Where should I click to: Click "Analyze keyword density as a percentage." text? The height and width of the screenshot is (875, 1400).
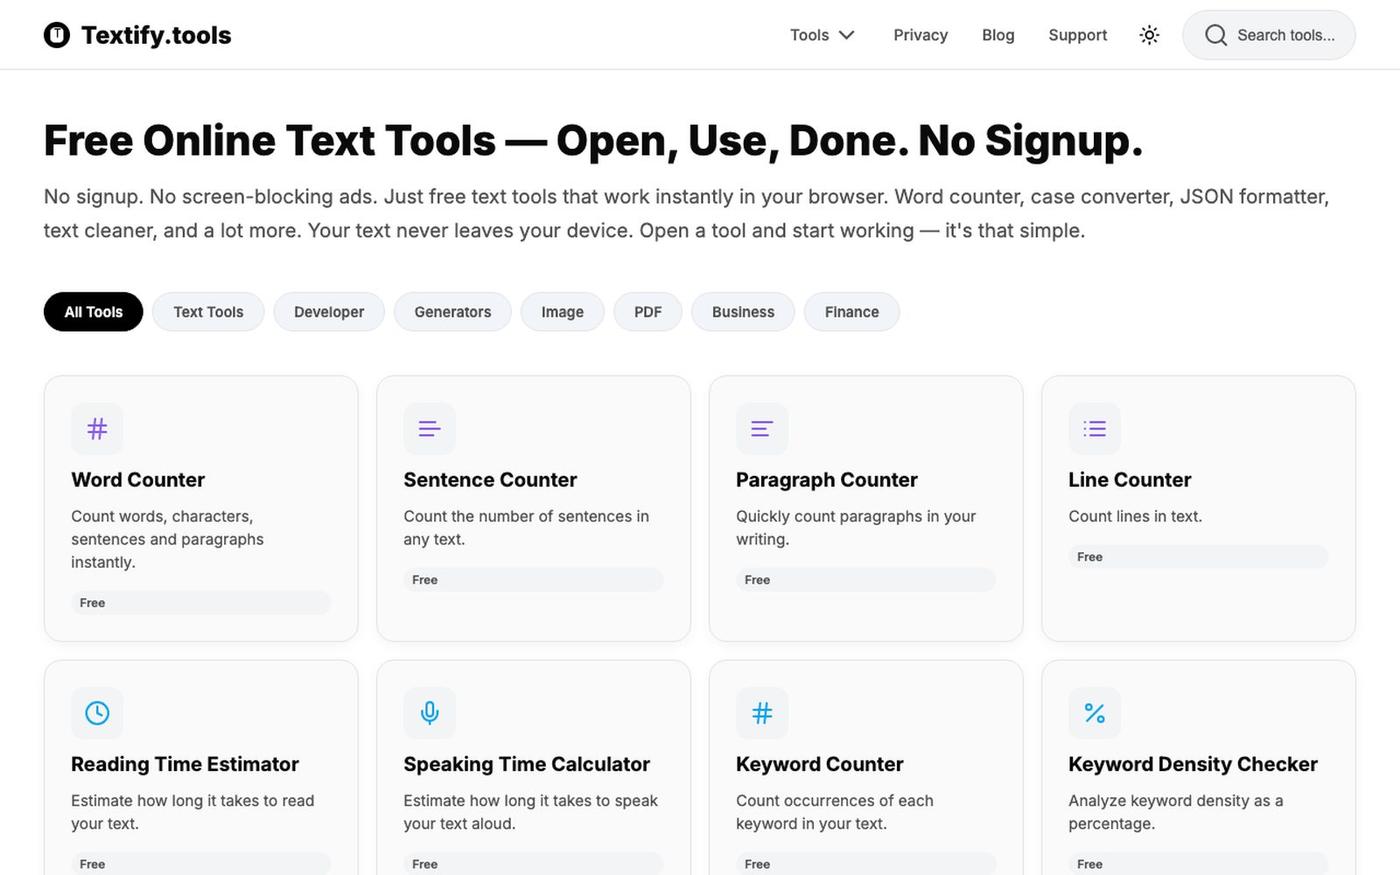click(1176, 812)
